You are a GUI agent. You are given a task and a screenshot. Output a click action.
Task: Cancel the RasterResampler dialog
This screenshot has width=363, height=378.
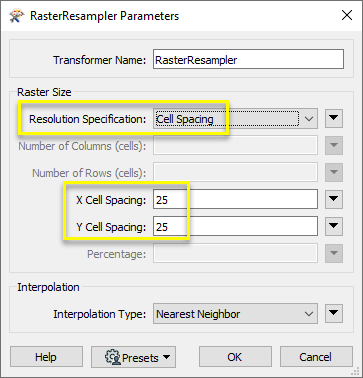(316, 357)
